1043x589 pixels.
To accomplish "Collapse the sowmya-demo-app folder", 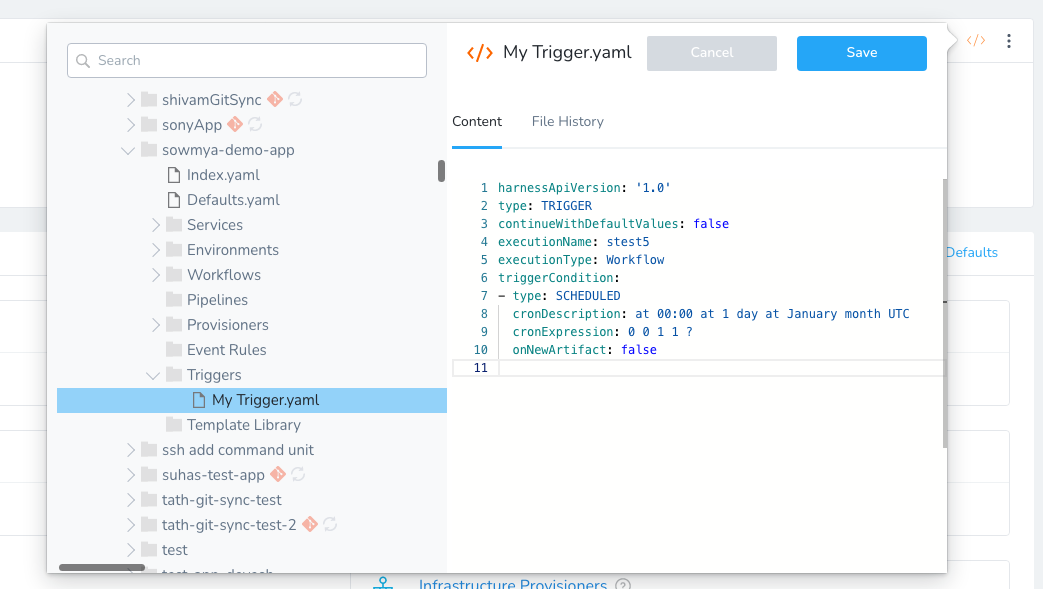I will [x=128, y=150].
